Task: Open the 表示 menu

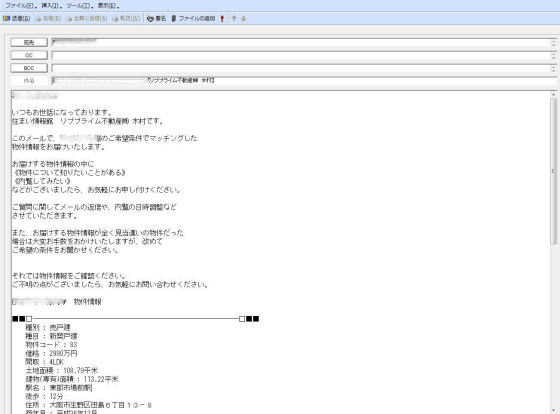Action: [x=107, y=6]
